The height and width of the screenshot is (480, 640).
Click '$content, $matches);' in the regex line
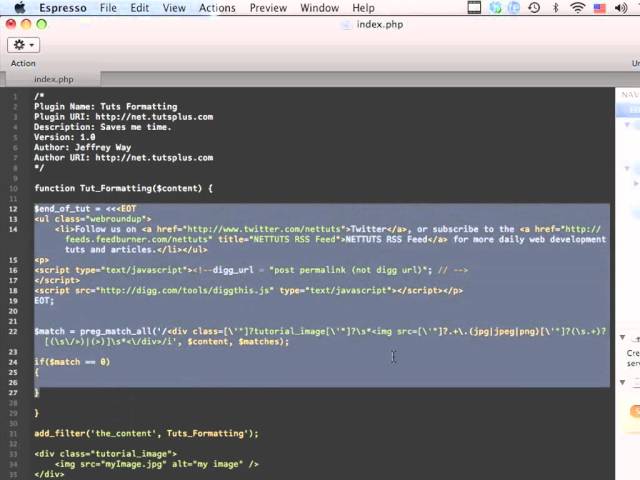[238, 341]
